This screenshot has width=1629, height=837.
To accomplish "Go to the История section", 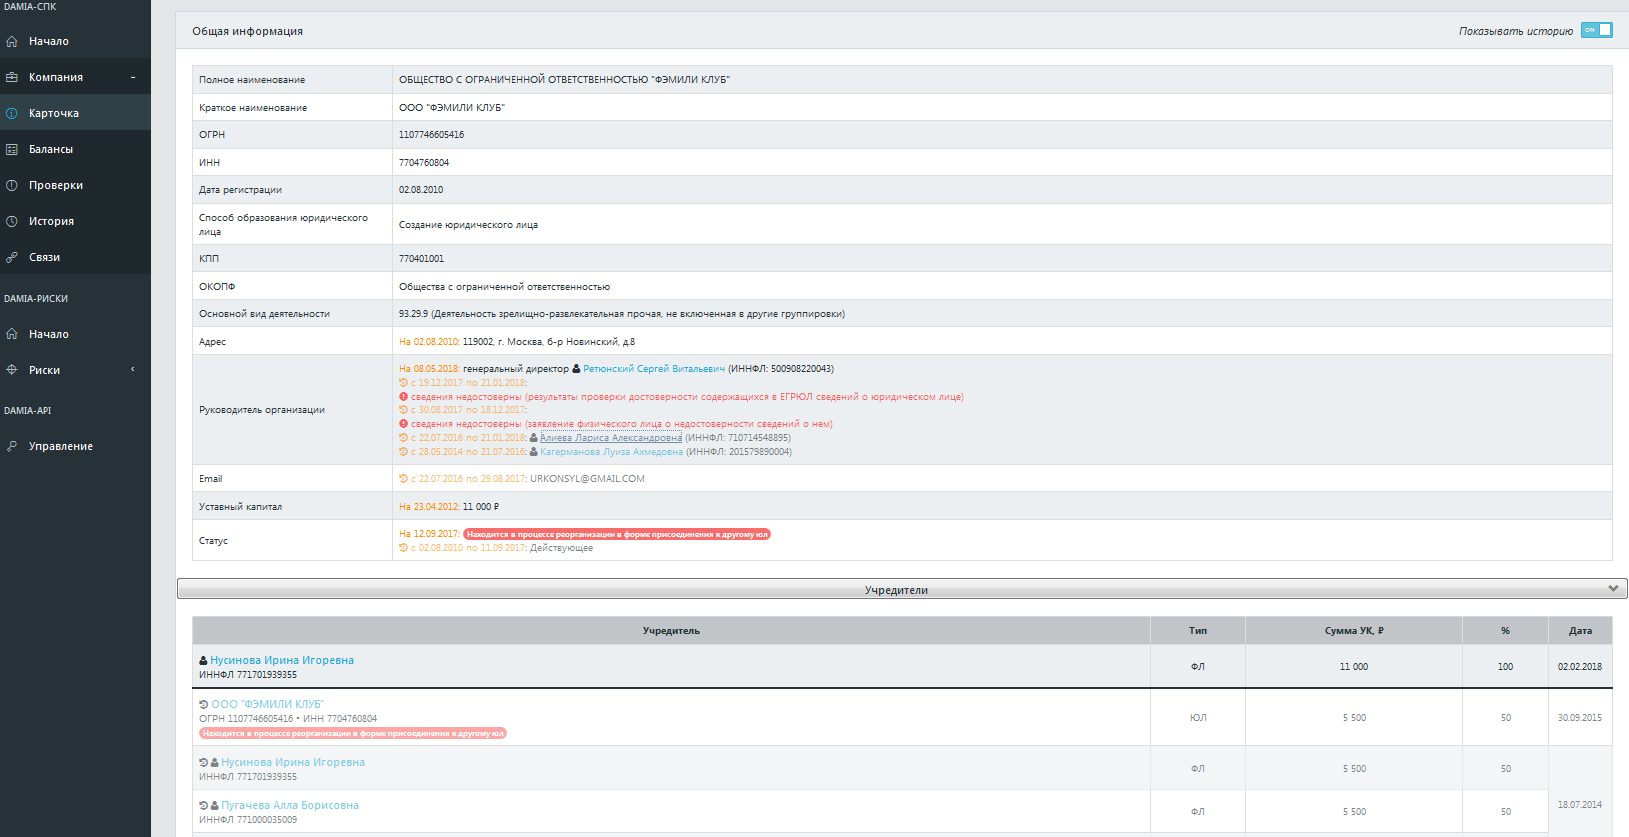I will point(51,222).
